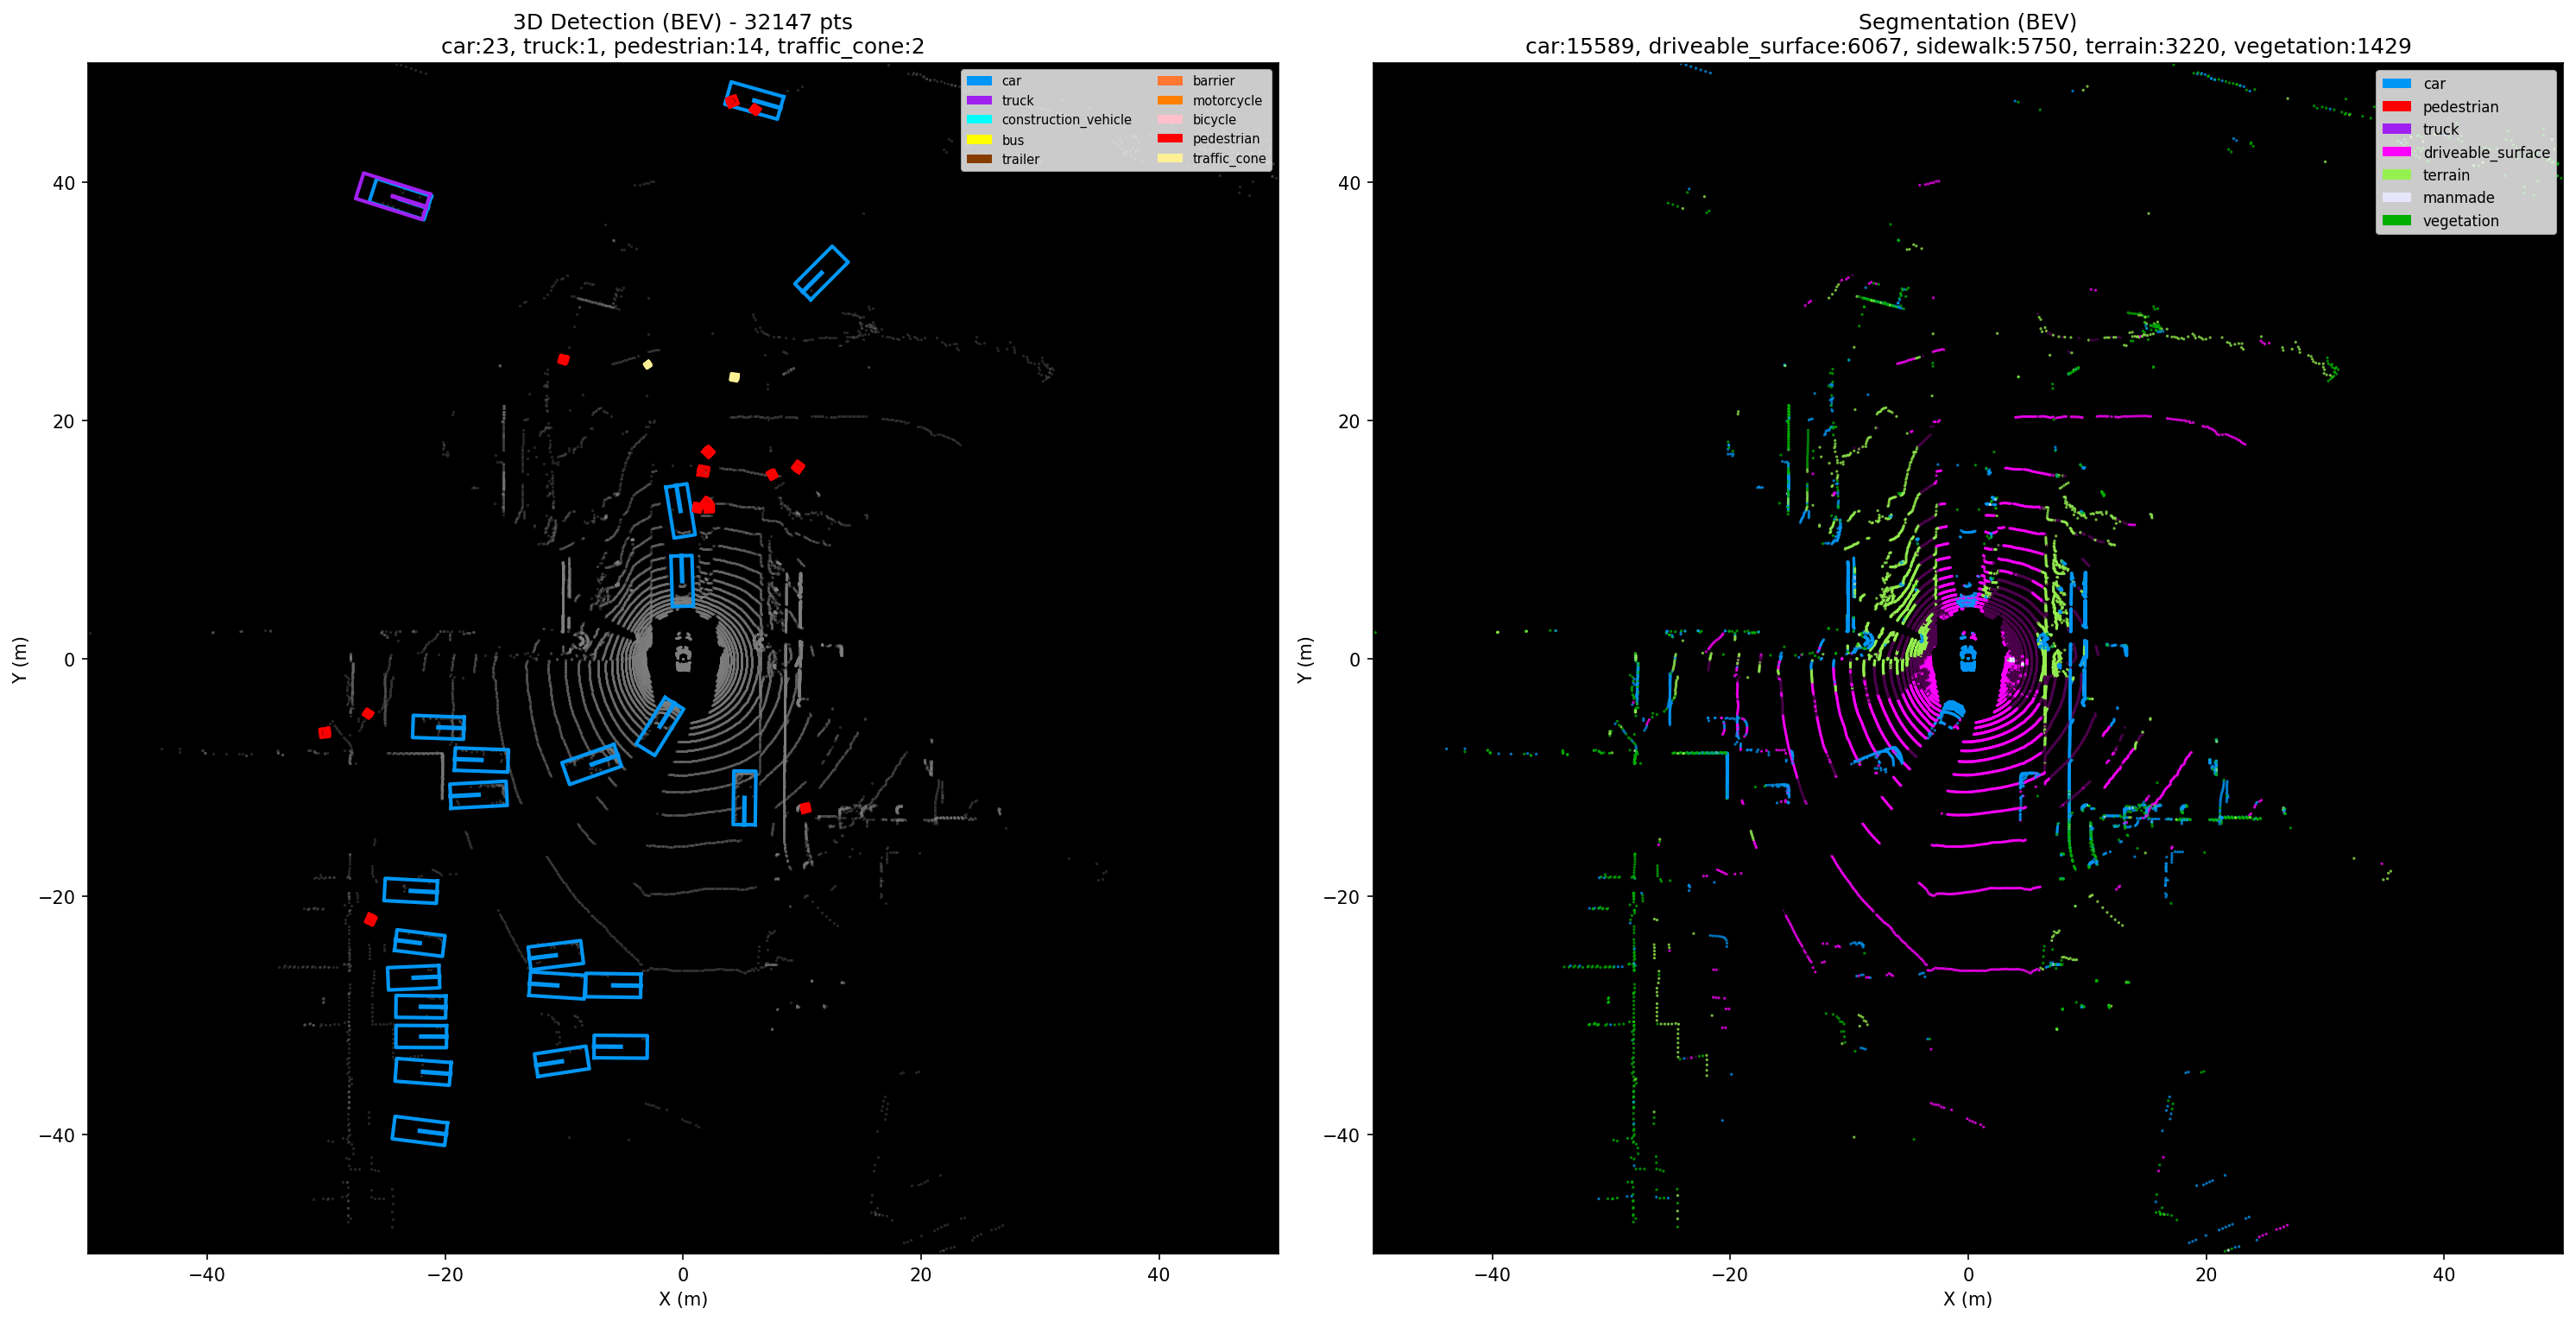Click the left plot's X (m) axis label
Image resolution: width=2576 pixels, height=1321 pixels.
[682, 1299]
